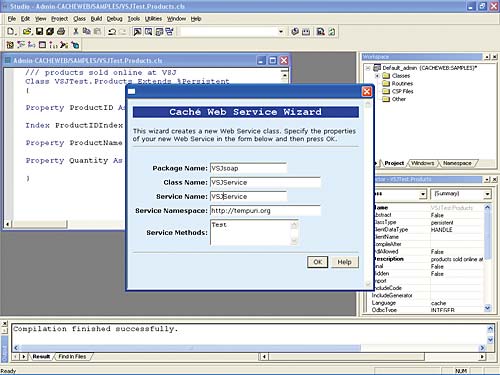Pin the Workspace panel using its pin icon
Viewport: 500px width, 375px height.
(x=487, y=57)
